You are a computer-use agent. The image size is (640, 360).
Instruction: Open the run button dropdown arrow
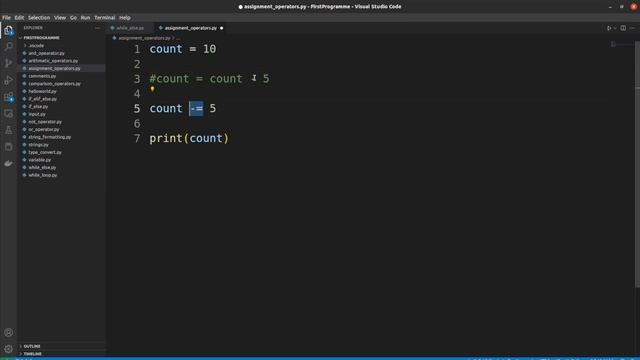(x=615, y=28)
